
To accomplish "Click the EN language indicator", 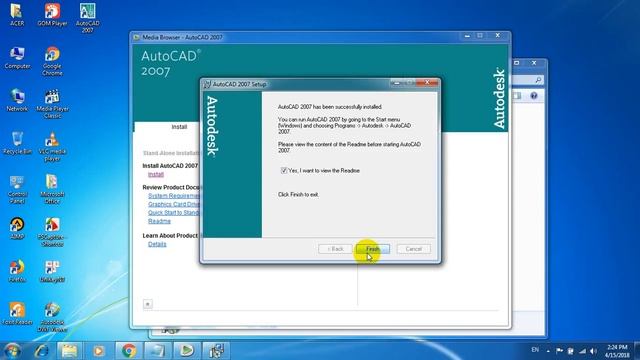I will click(x=535, y=350).
